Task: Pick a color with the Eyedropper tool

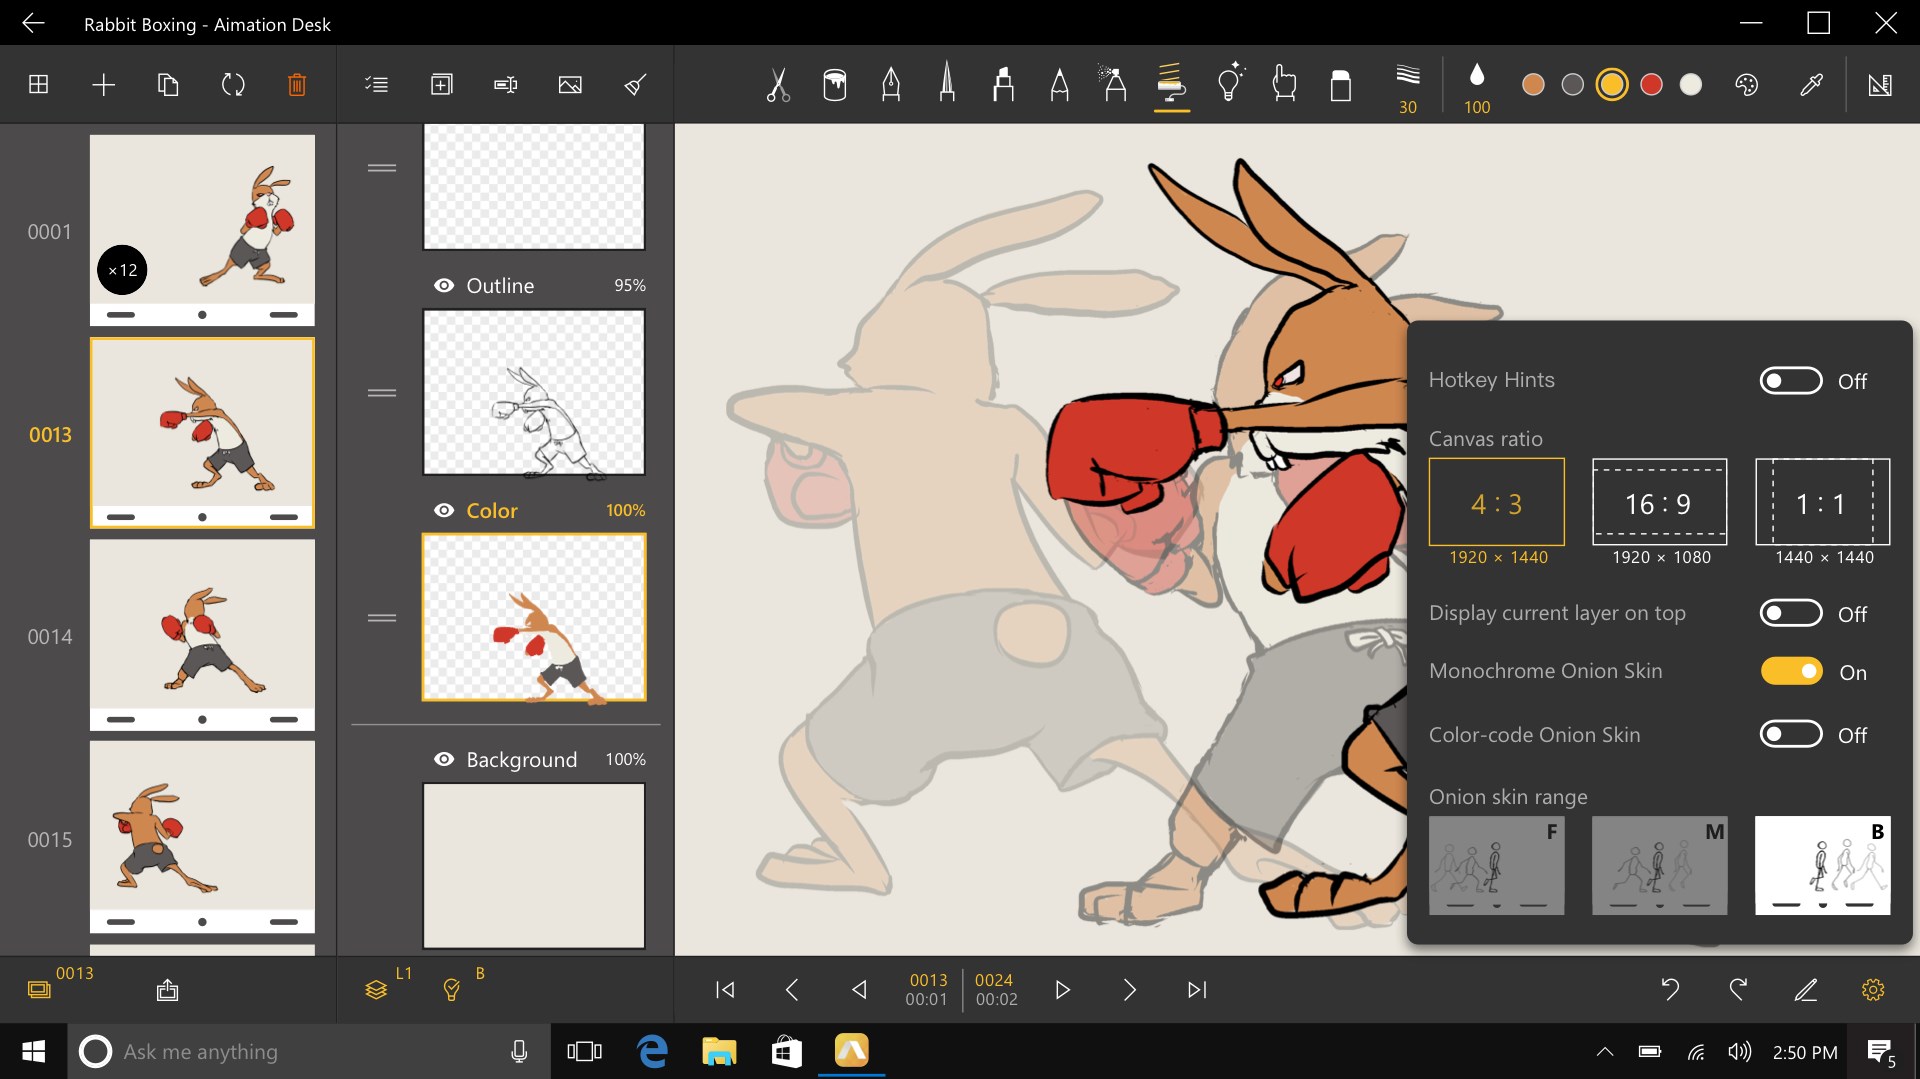Action: pos(1811,85)
